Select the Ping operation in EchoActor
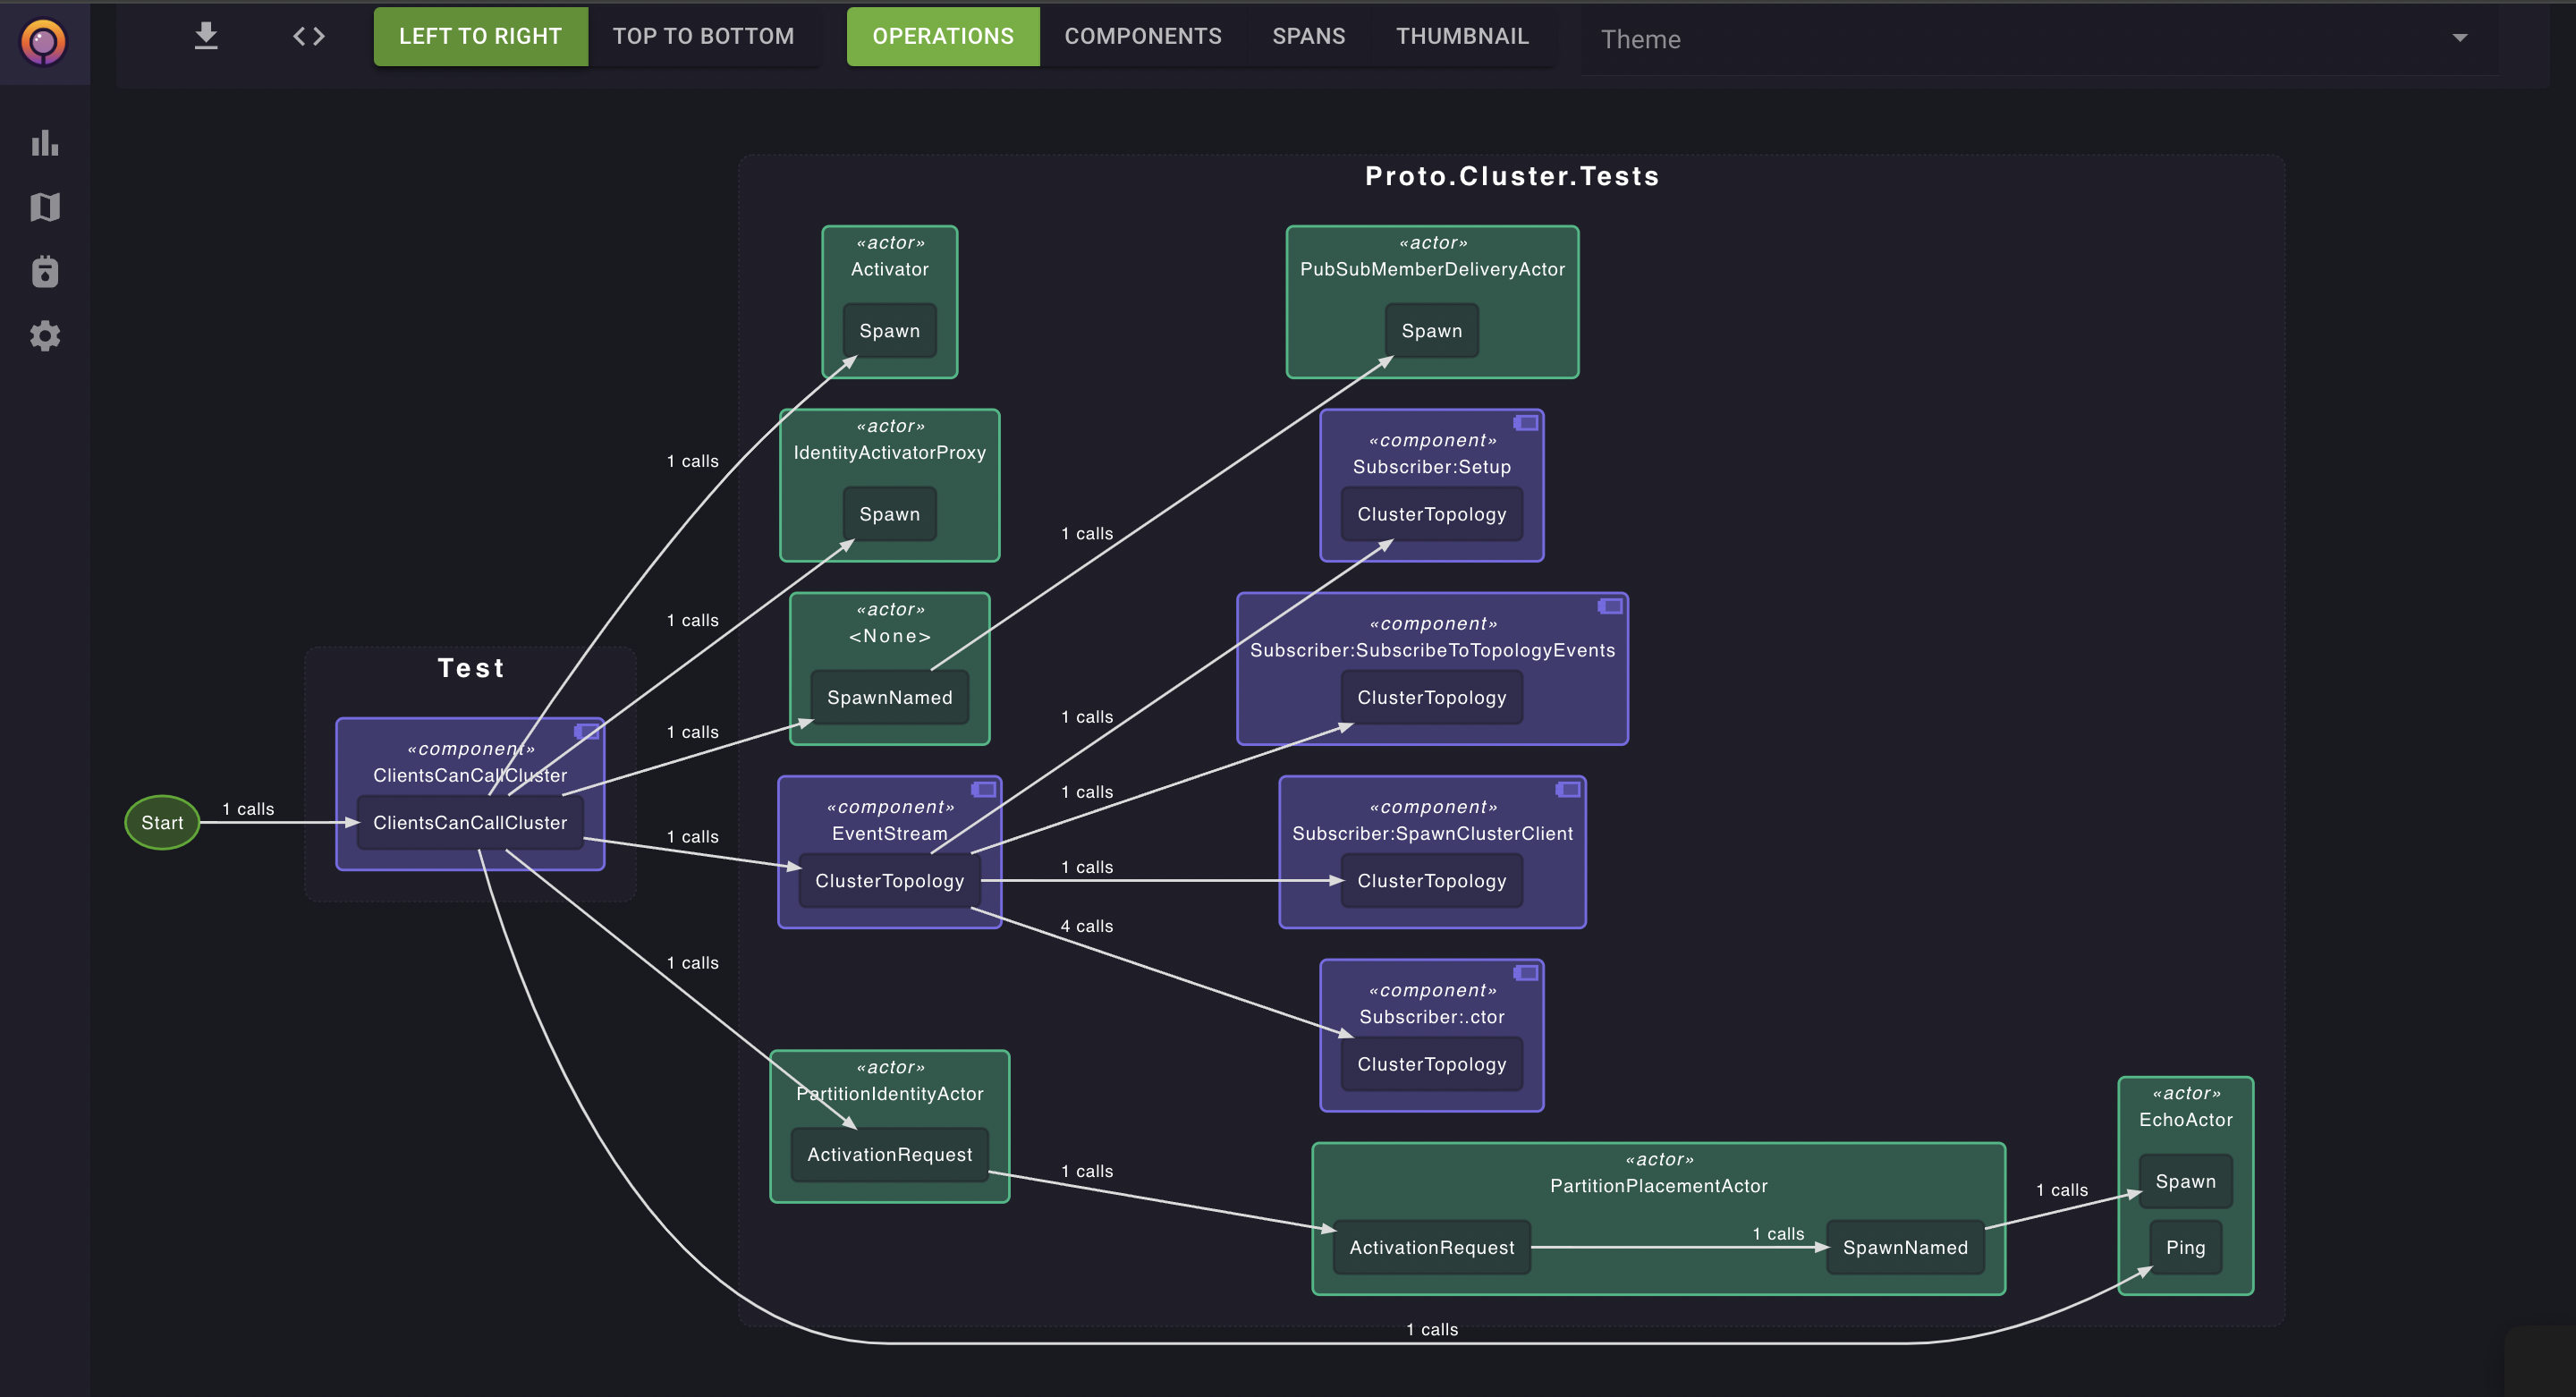Screen dimensions: 2576x1397 click(2185, 1247)
